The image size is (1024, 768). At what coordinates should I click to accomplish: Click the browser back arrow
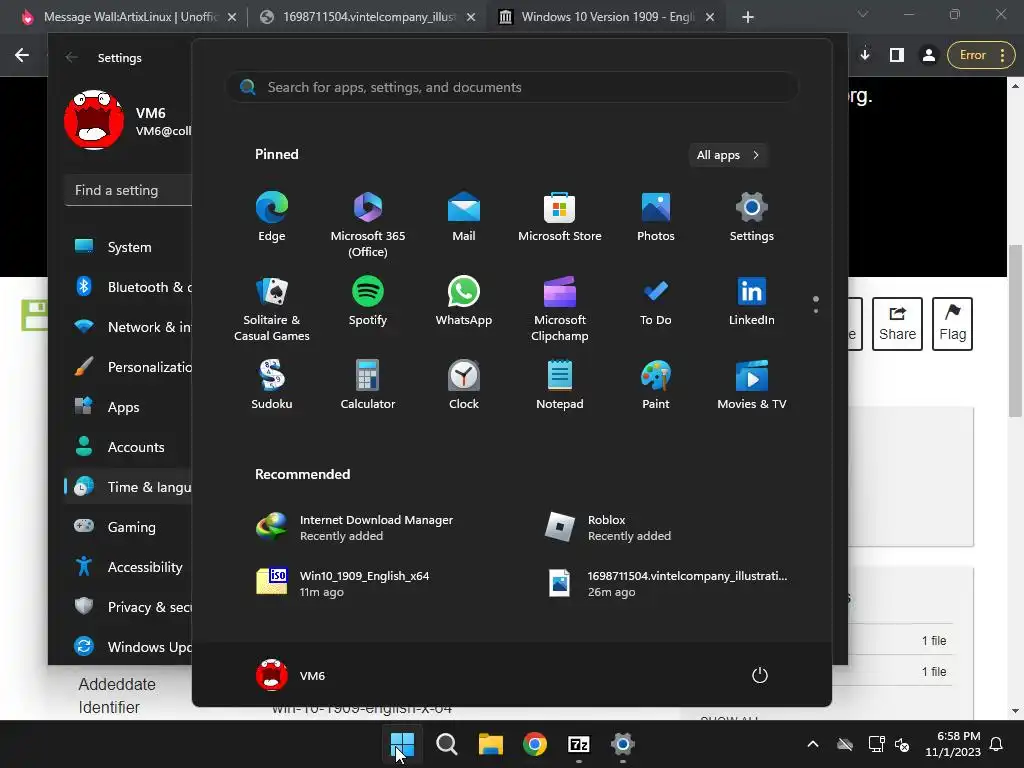[x=22, y=56]
